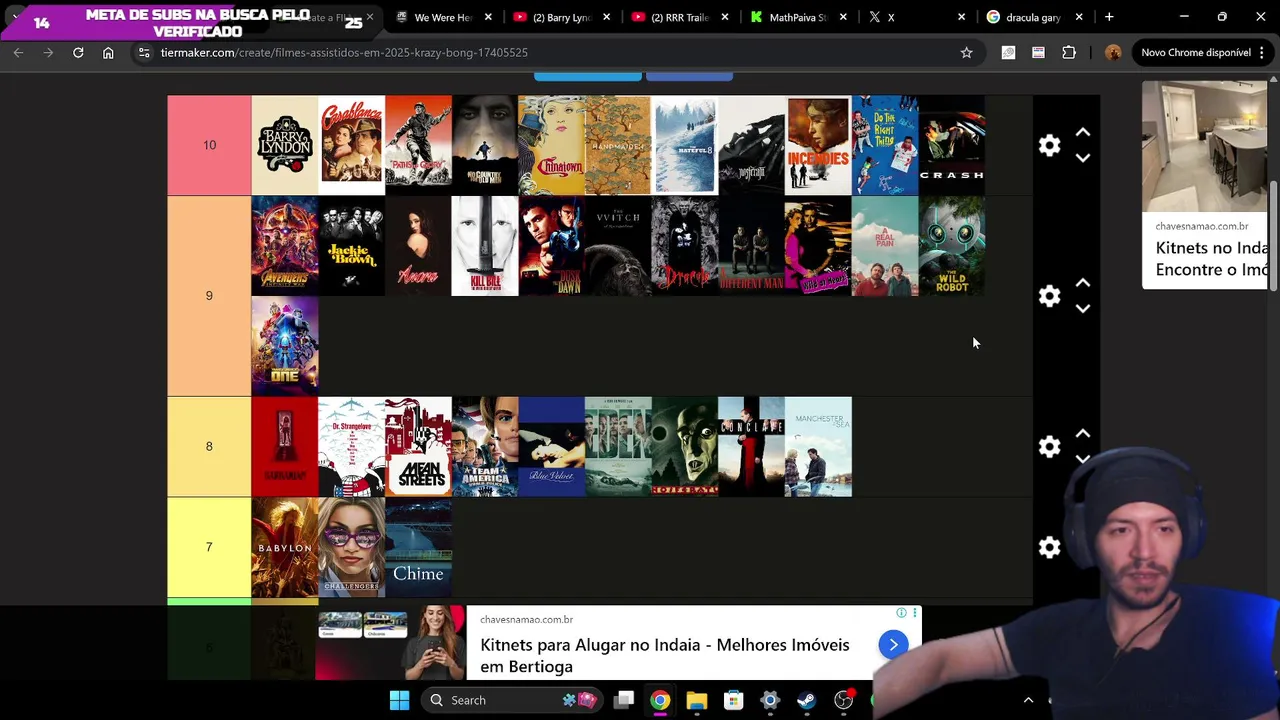Screen dimensions: 1280x720
Task: Select the Dracula poster
Action: tap(685, 246)
